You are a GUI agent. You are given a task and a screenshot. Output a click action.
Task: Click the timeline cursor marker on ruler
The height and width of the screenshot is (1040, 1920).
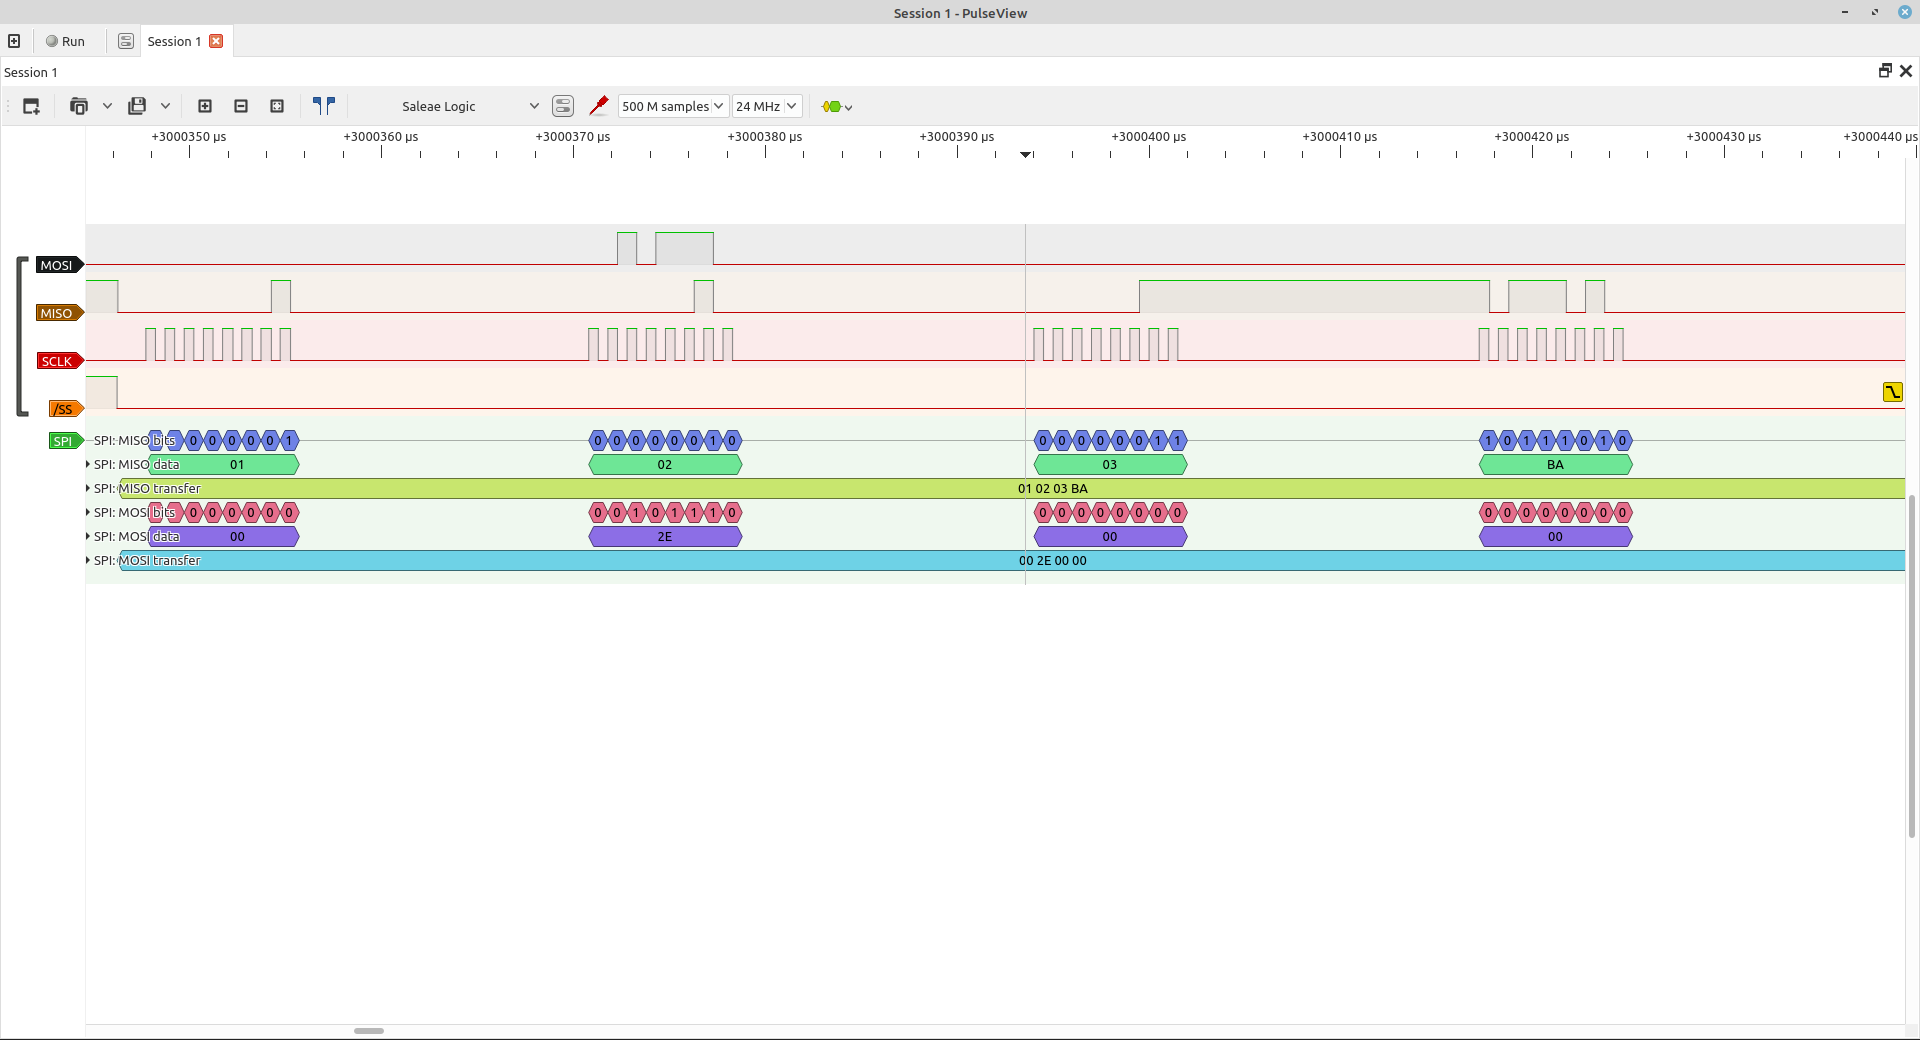[x=1026, y=154]
